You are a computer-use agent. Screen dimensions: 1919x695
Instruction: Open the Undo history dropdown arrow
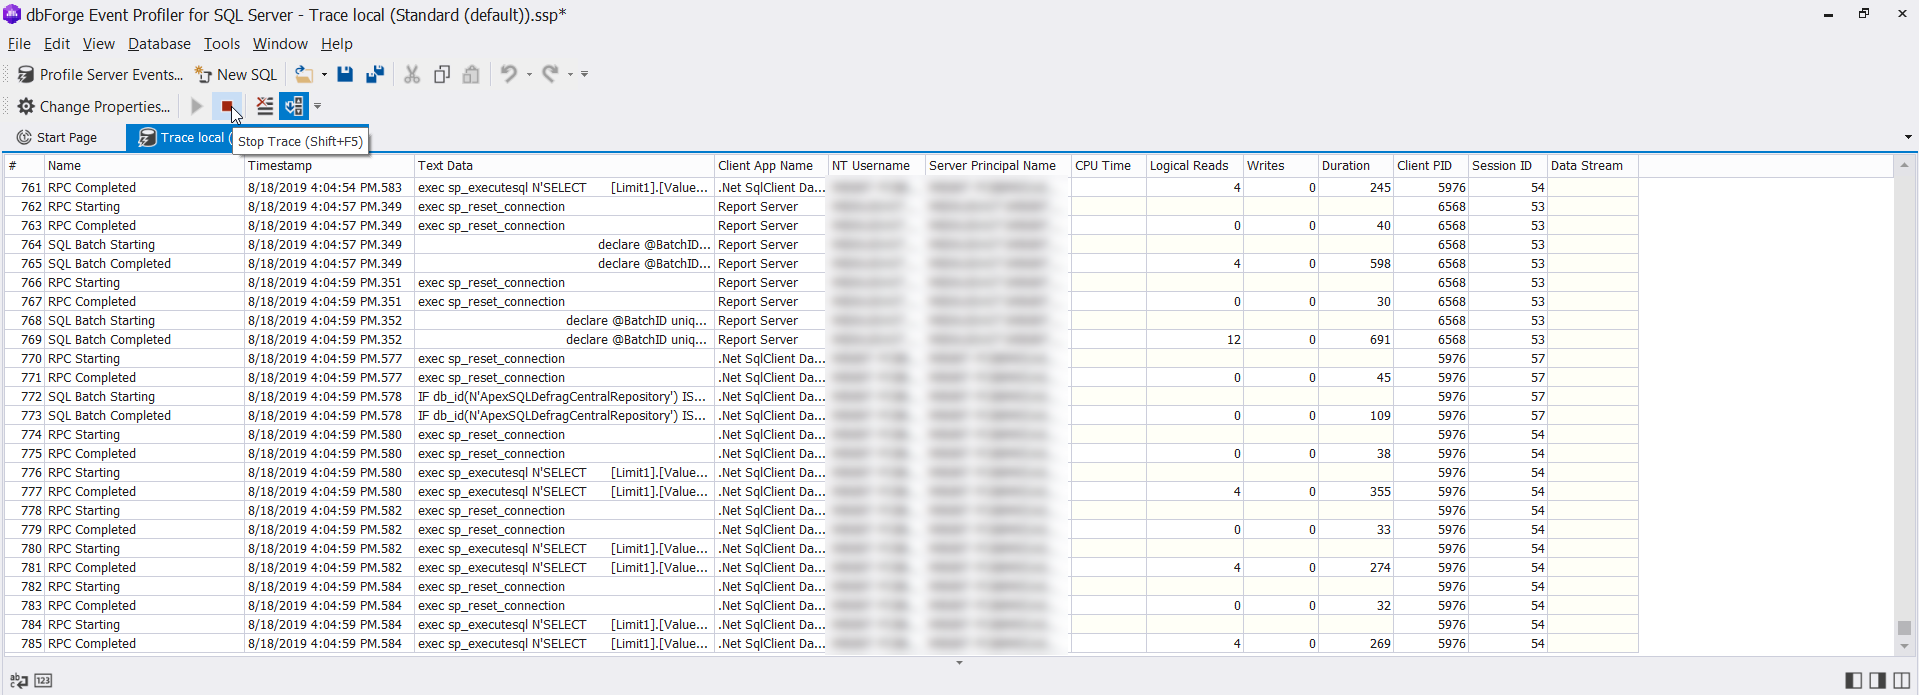529,75
